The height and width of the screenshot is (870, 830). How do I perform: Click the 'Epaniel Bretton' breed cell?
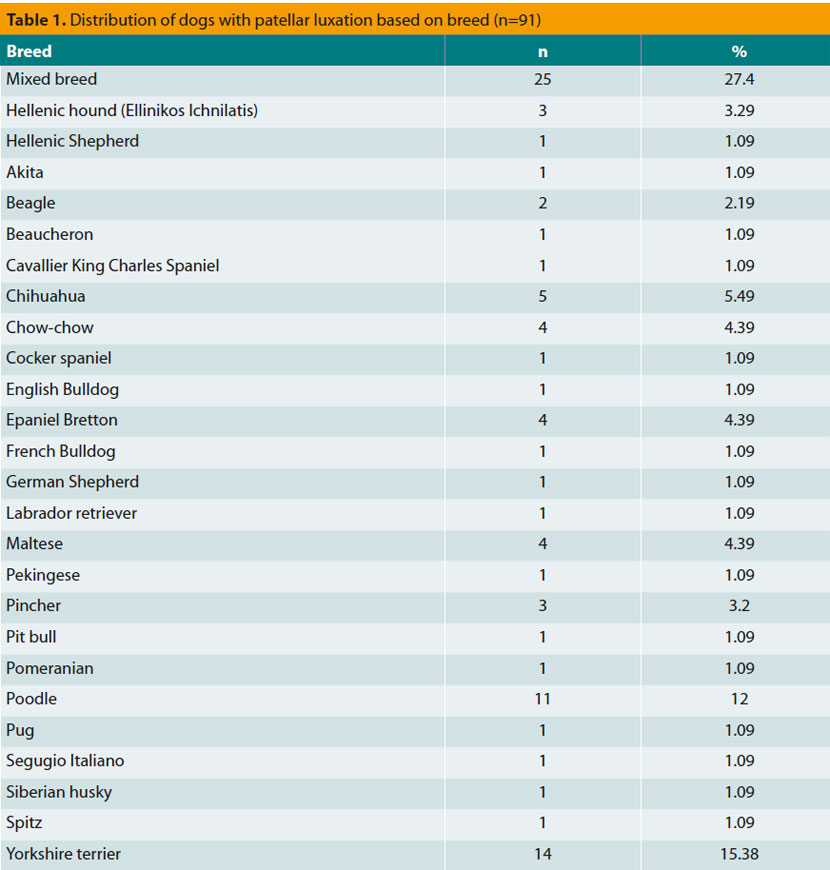(x=62, y=420)
